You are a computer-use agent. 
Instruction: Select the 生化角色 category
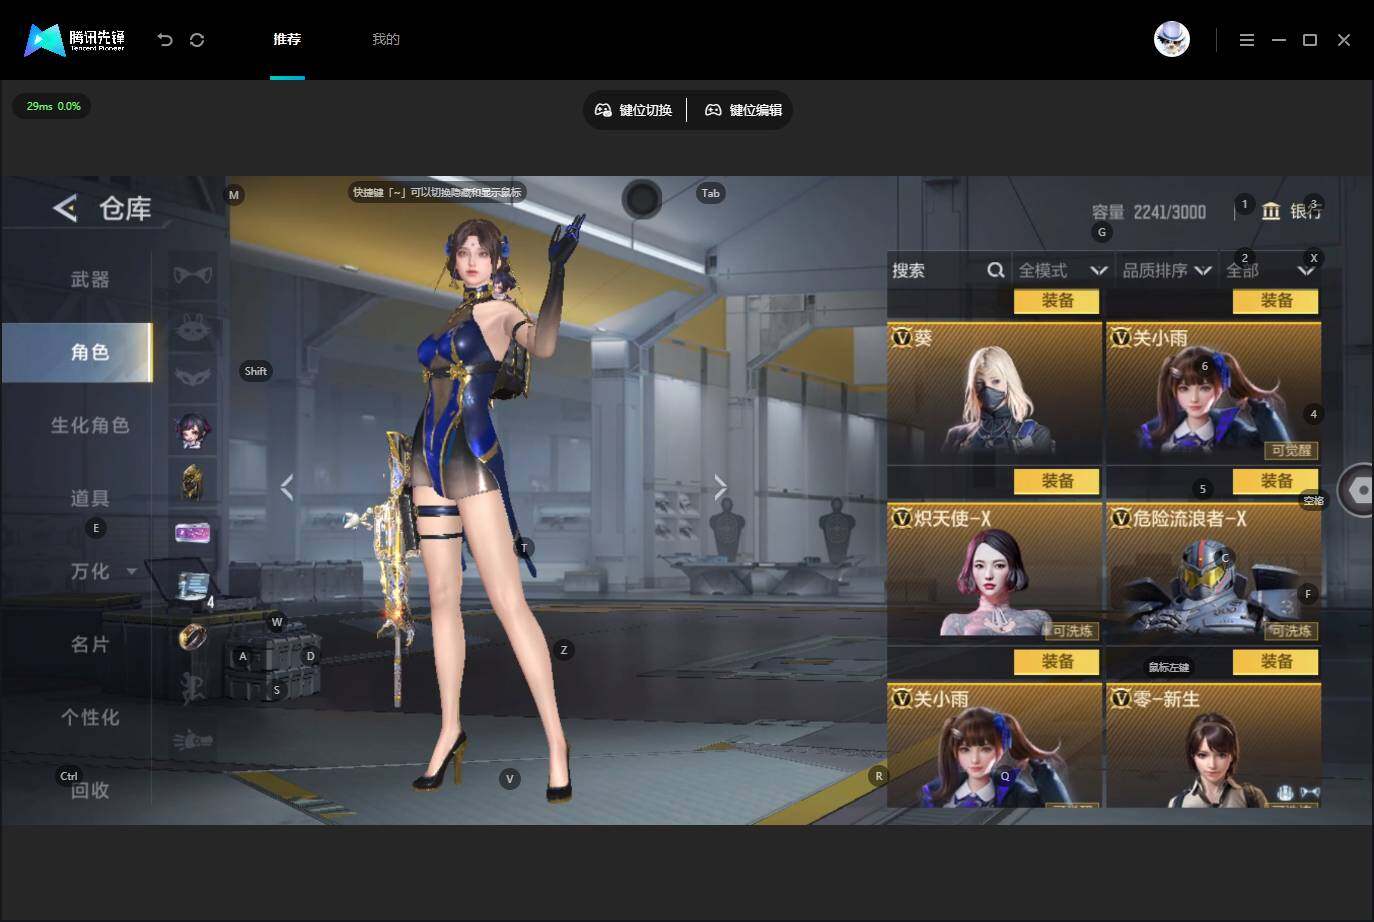90,425
